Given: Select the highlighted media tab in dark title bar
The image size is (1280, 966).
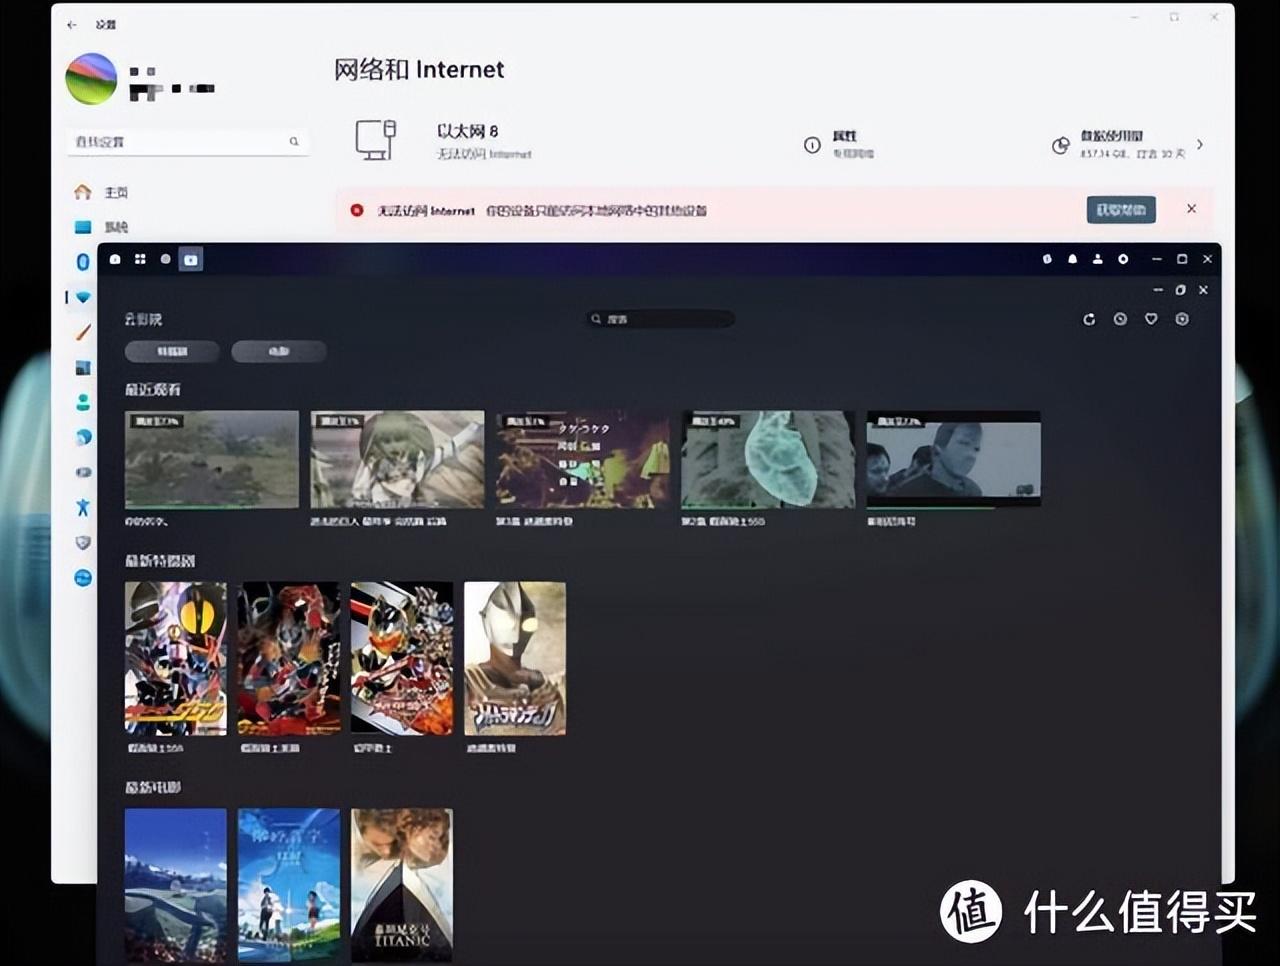Looking at the screenshot, I should coord(190,259).
